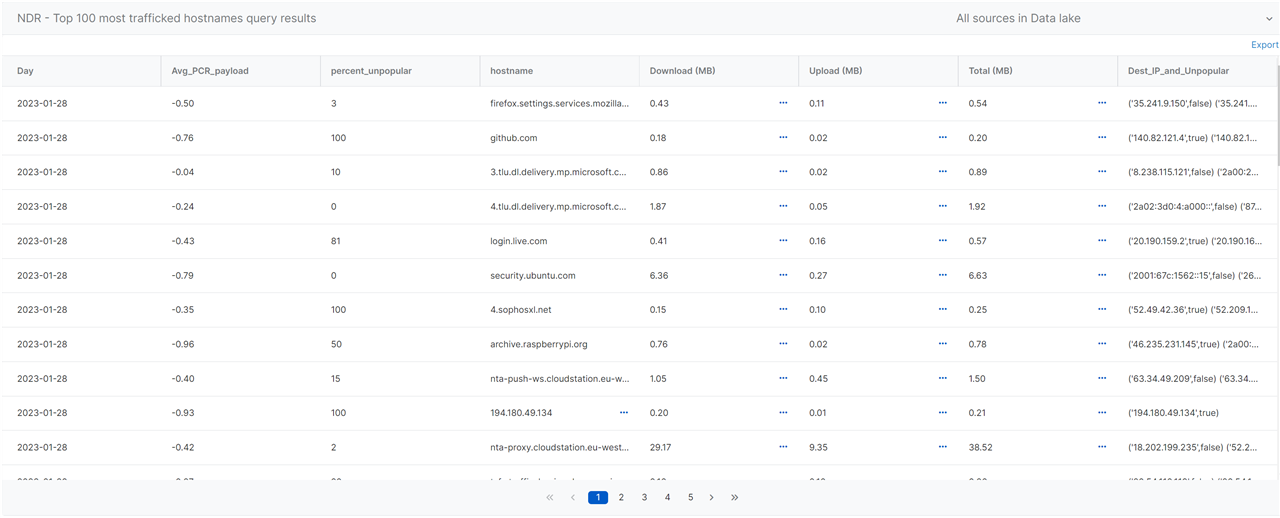Select Avg_PCR_payload value -0.04
The height and width of the screenshot is (518, 1280).
click(182, 172)
